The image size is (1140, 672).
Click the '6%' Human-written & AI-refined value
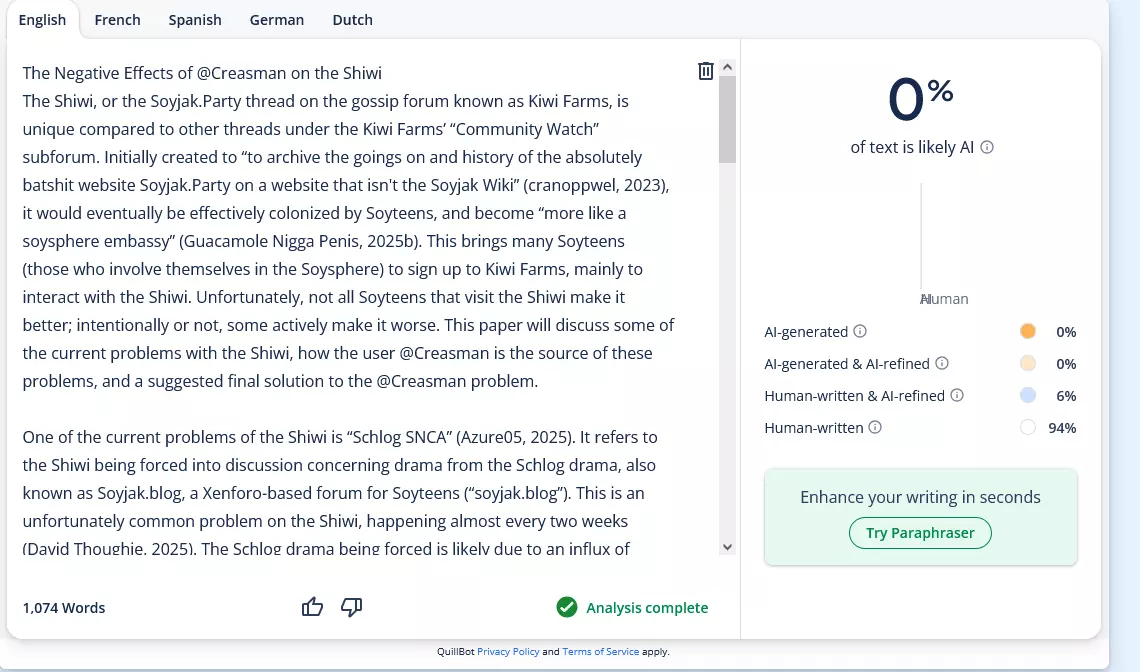coord(1066,396)
